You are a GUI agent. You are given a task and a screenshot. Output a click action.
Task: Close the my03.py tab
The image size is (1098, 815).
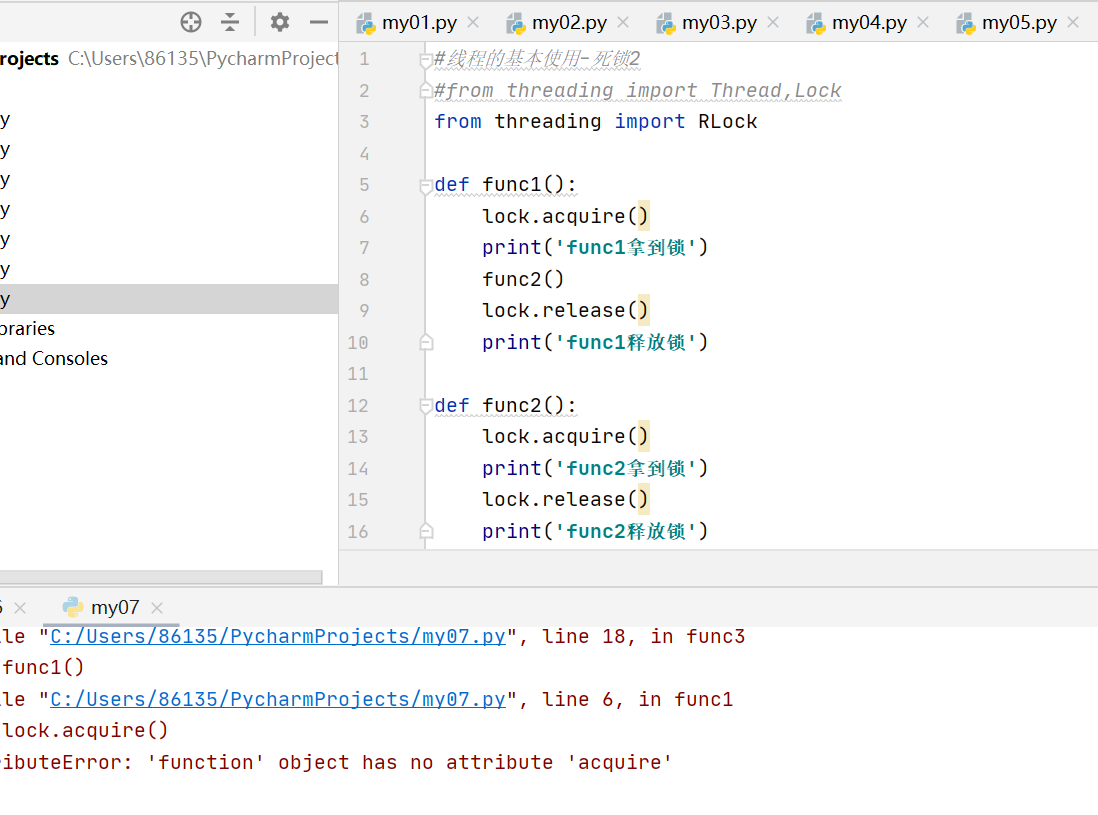coord(773,22)
